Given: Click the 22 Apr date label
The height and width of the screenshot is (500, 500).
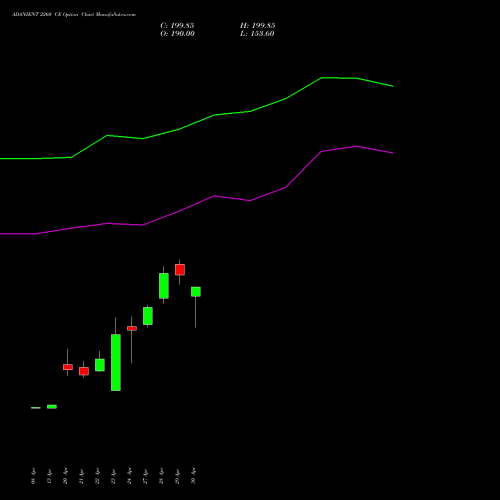Looking at the screenshot, I should pyautogui.click(x=97, y=476).
